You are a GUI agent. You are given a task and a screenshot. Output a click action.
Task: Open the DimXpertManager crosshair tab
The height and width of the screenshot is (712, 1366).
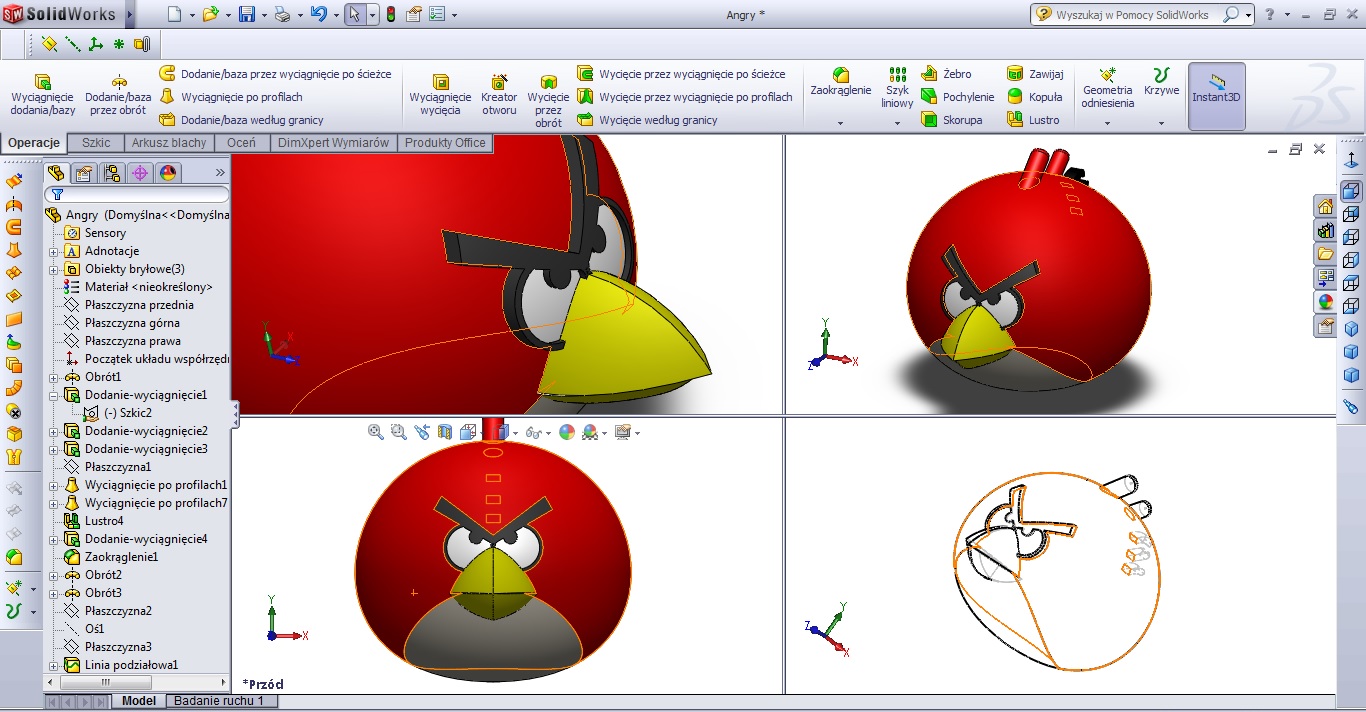140,173
